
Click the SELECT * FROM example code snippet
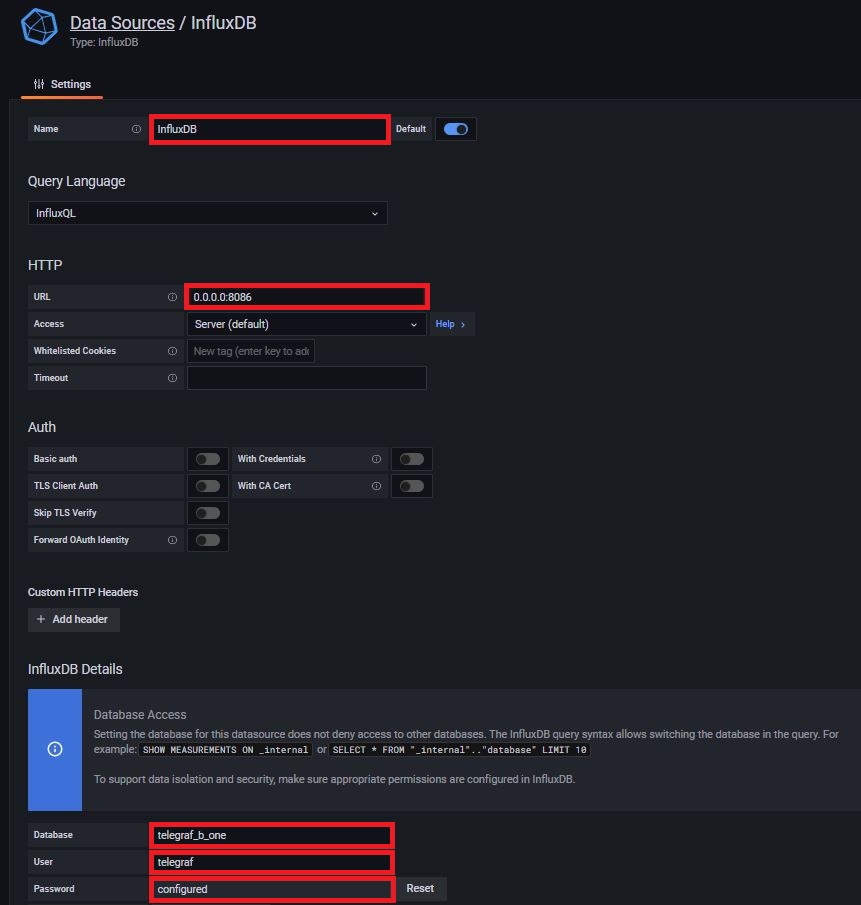[459, 750]
